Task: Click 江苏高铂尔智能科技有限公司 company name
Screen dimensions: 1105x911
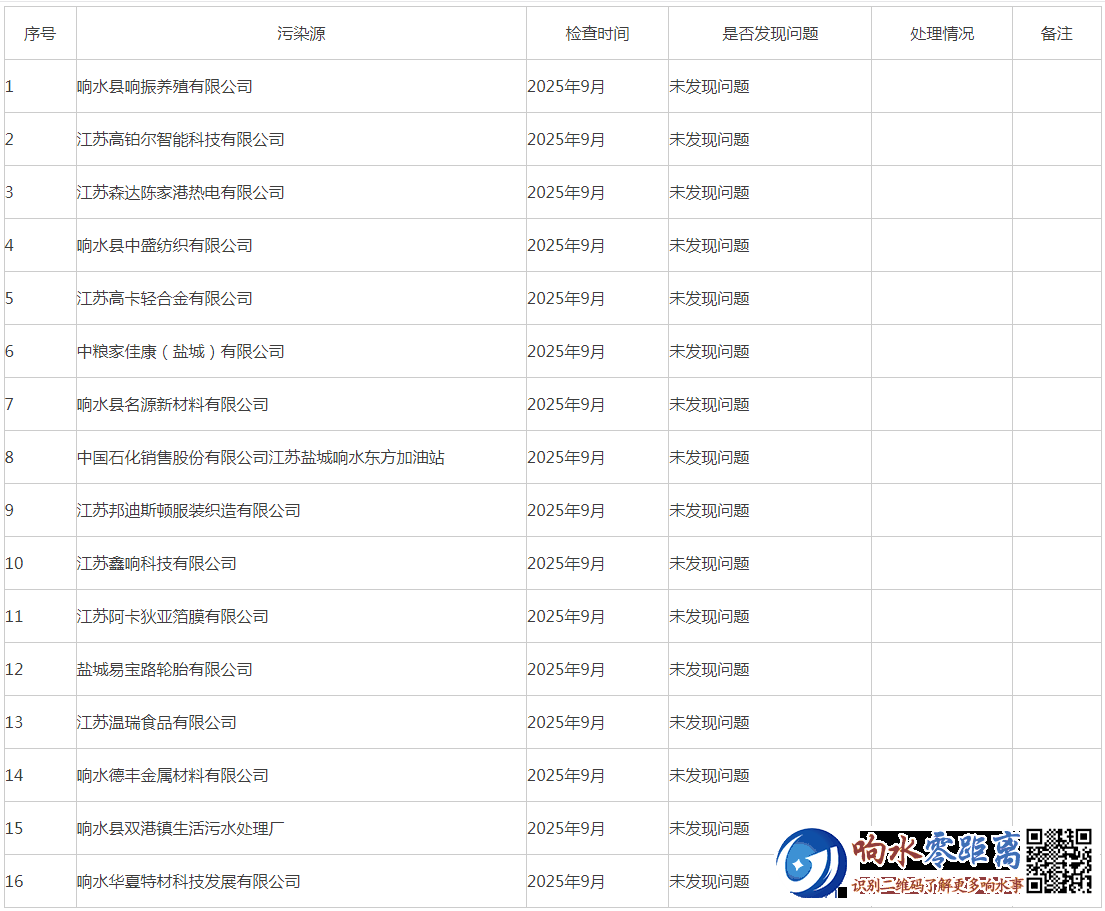Action: click(181, 140)
